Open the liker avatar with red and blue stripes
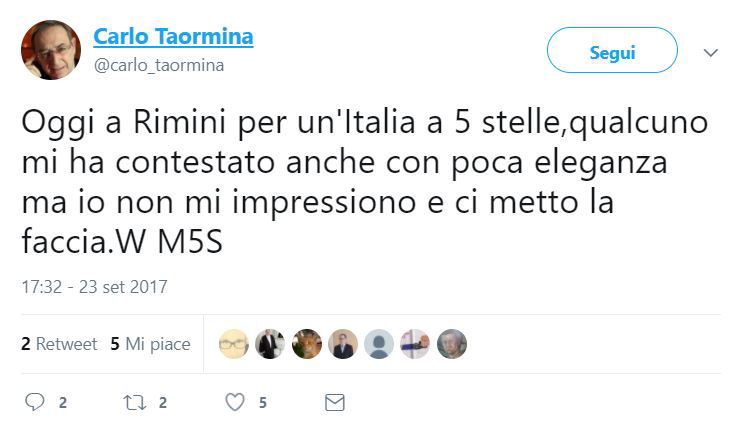736x435 pixels. (415, 344)
